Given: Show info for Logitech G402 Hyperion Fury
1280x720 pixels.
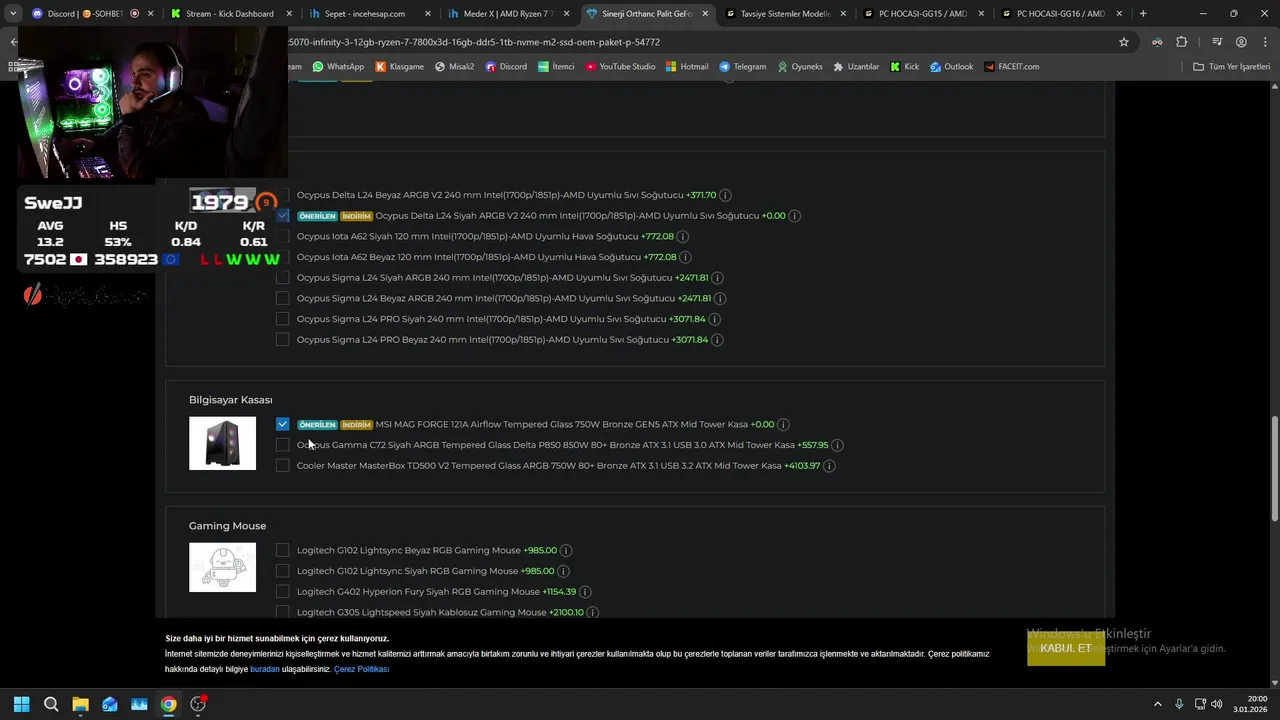Looking at the screenshot, I should [585, 592].
